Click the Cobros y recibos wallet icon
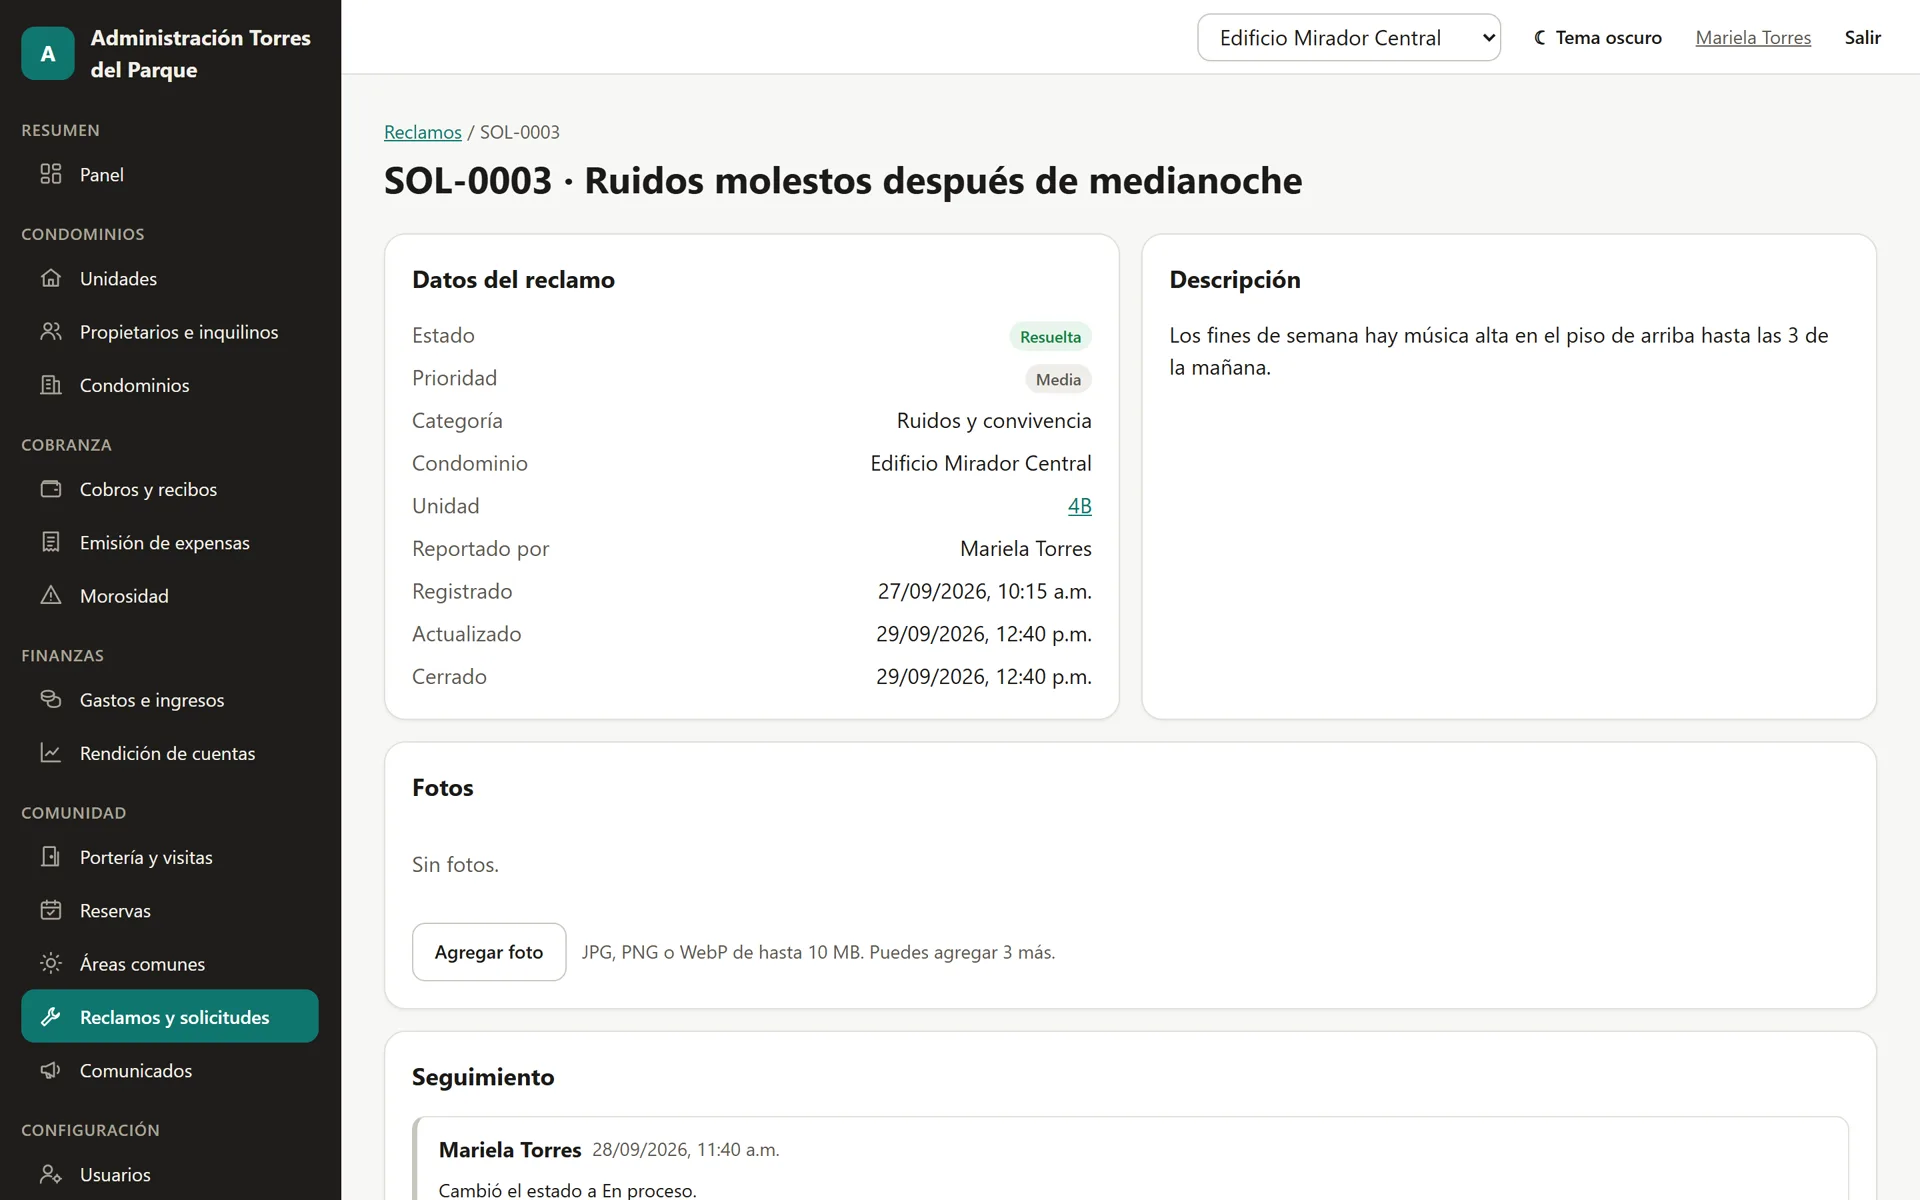Image resolution: width=1920 pixels, height=1200 pixels. pyautogui.click(x=51, y=489)
